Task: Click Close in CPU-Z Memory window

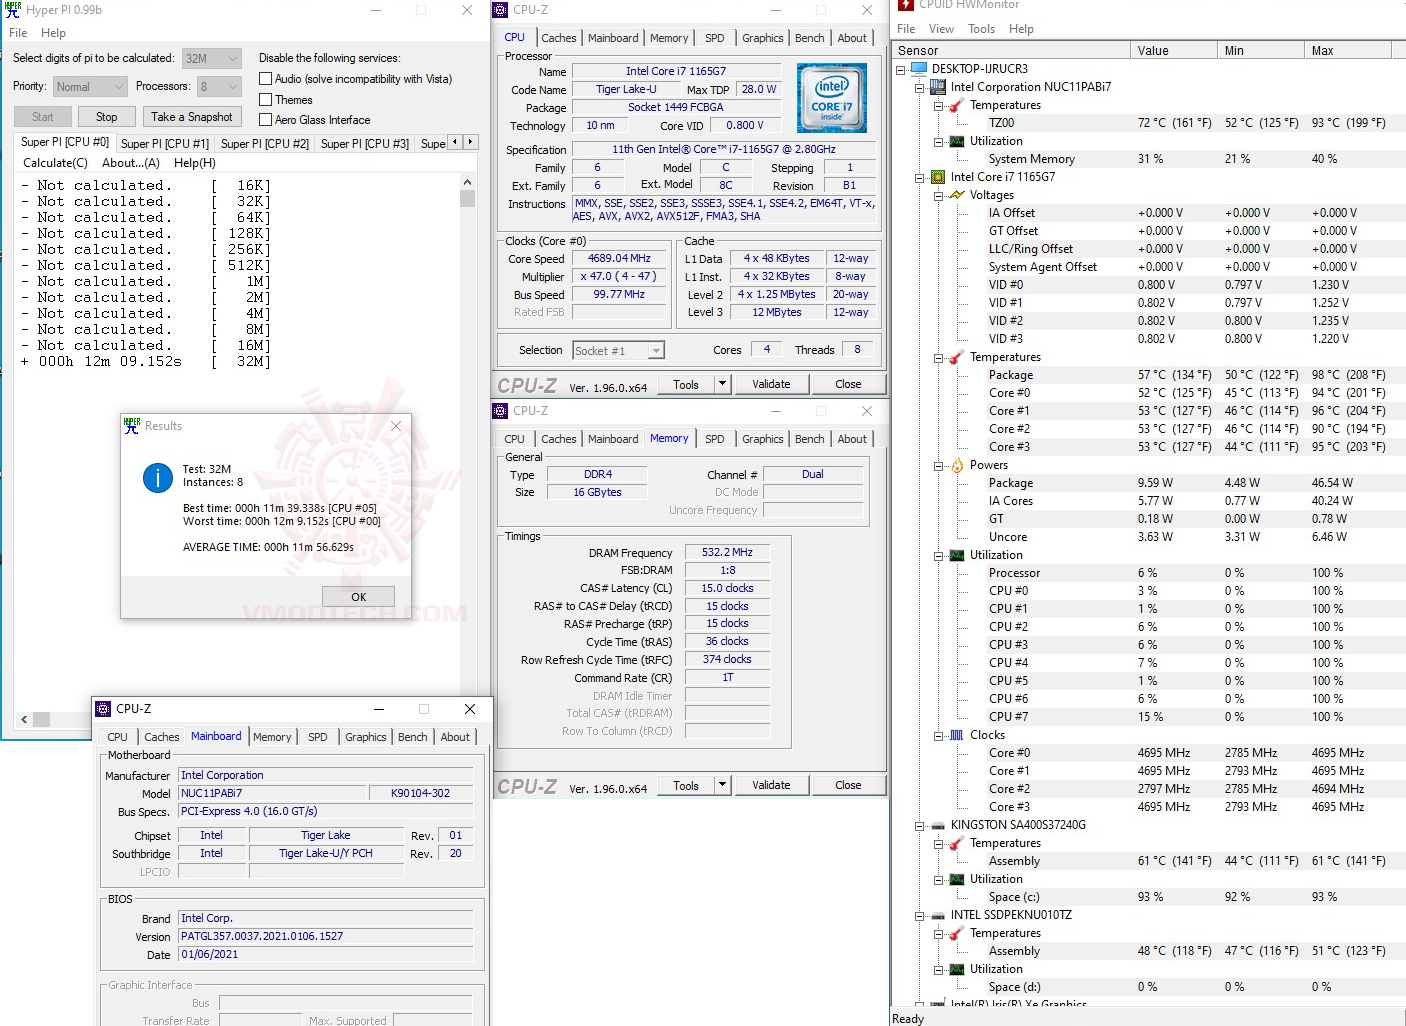Action: click(x=848, y=785)
